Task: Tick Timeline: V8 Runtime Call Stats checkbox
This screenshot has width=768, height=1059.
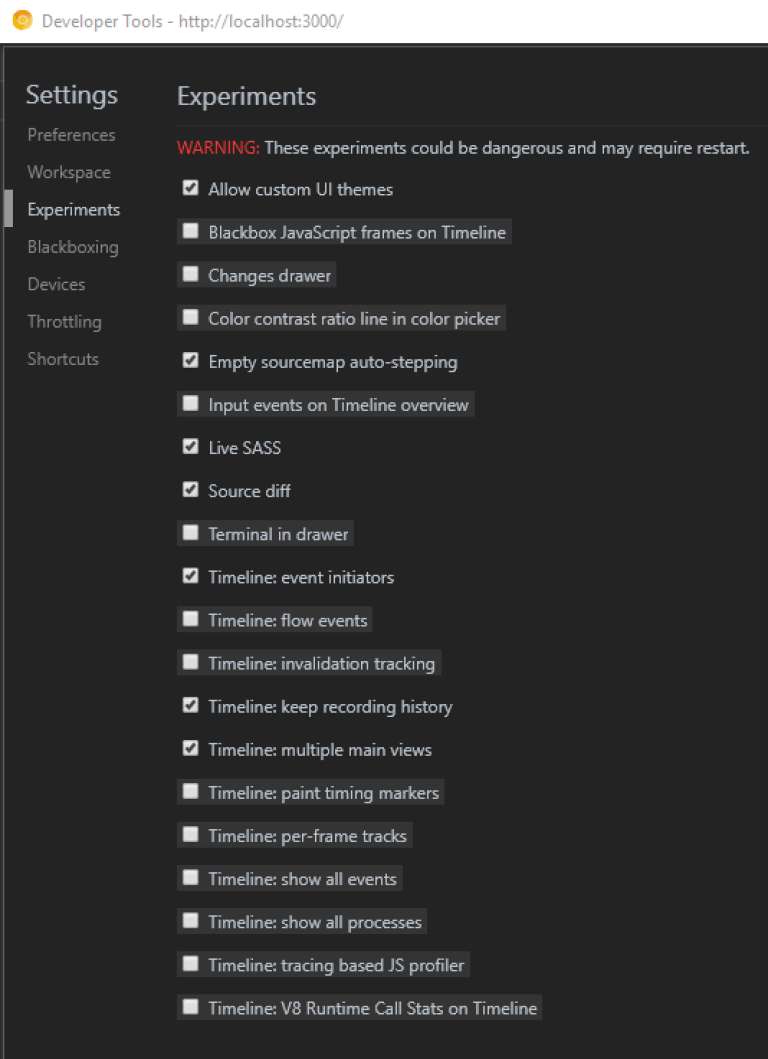Action: click(x=191, y=1007)
